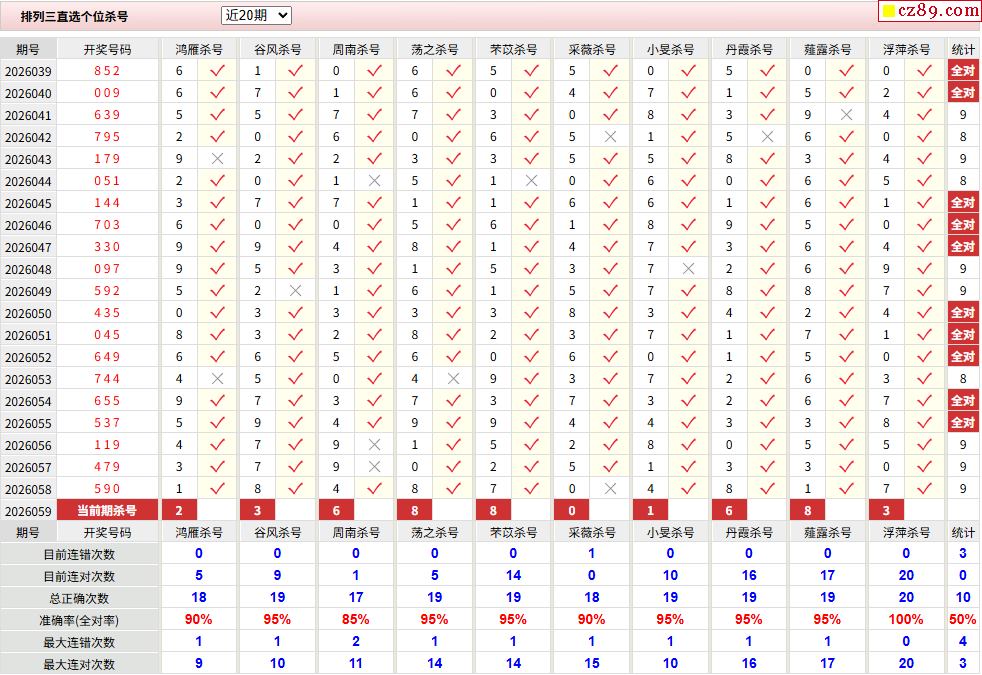Click the red check for 荡之杀号 in row 2026047
The height and width of the screenshot is (675, 982).
click(x=453, y=247)
